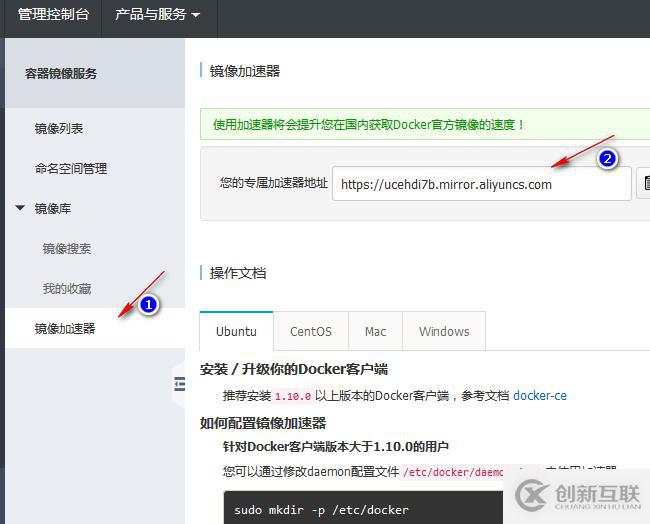Switch to the Windows tab
This screenshot has height=524, width=650.
(444, 332)
